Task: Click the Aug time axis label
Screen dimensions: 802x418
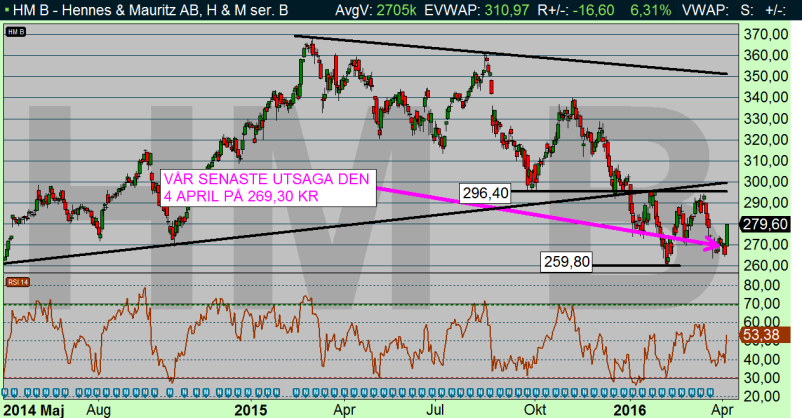Action: coord(99,410)
